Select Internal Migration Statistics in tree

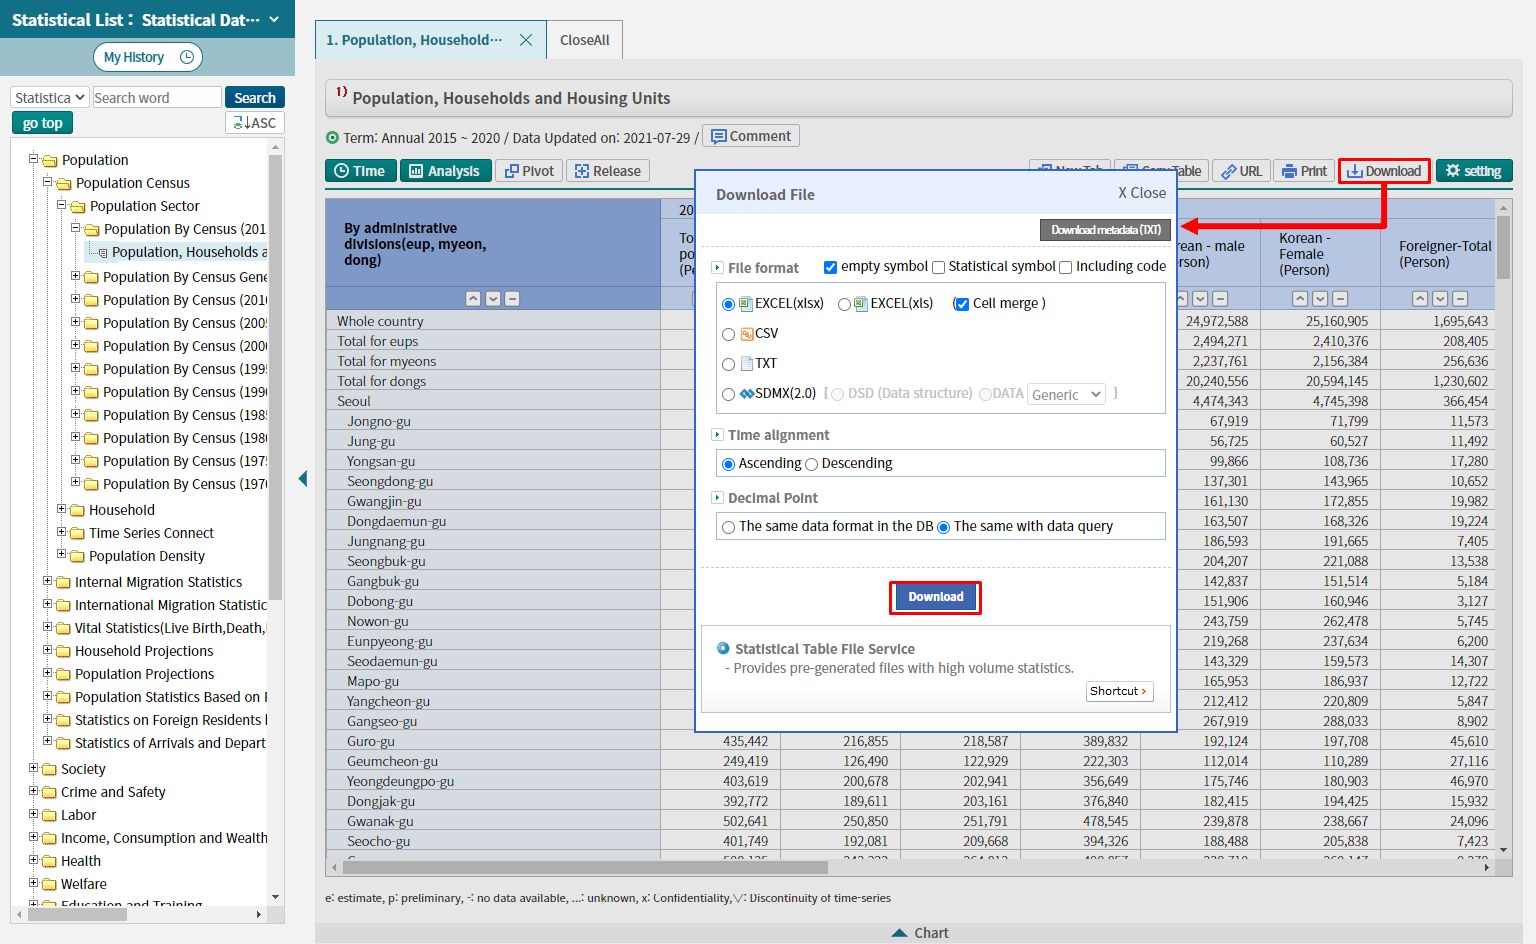pos(158,582)
